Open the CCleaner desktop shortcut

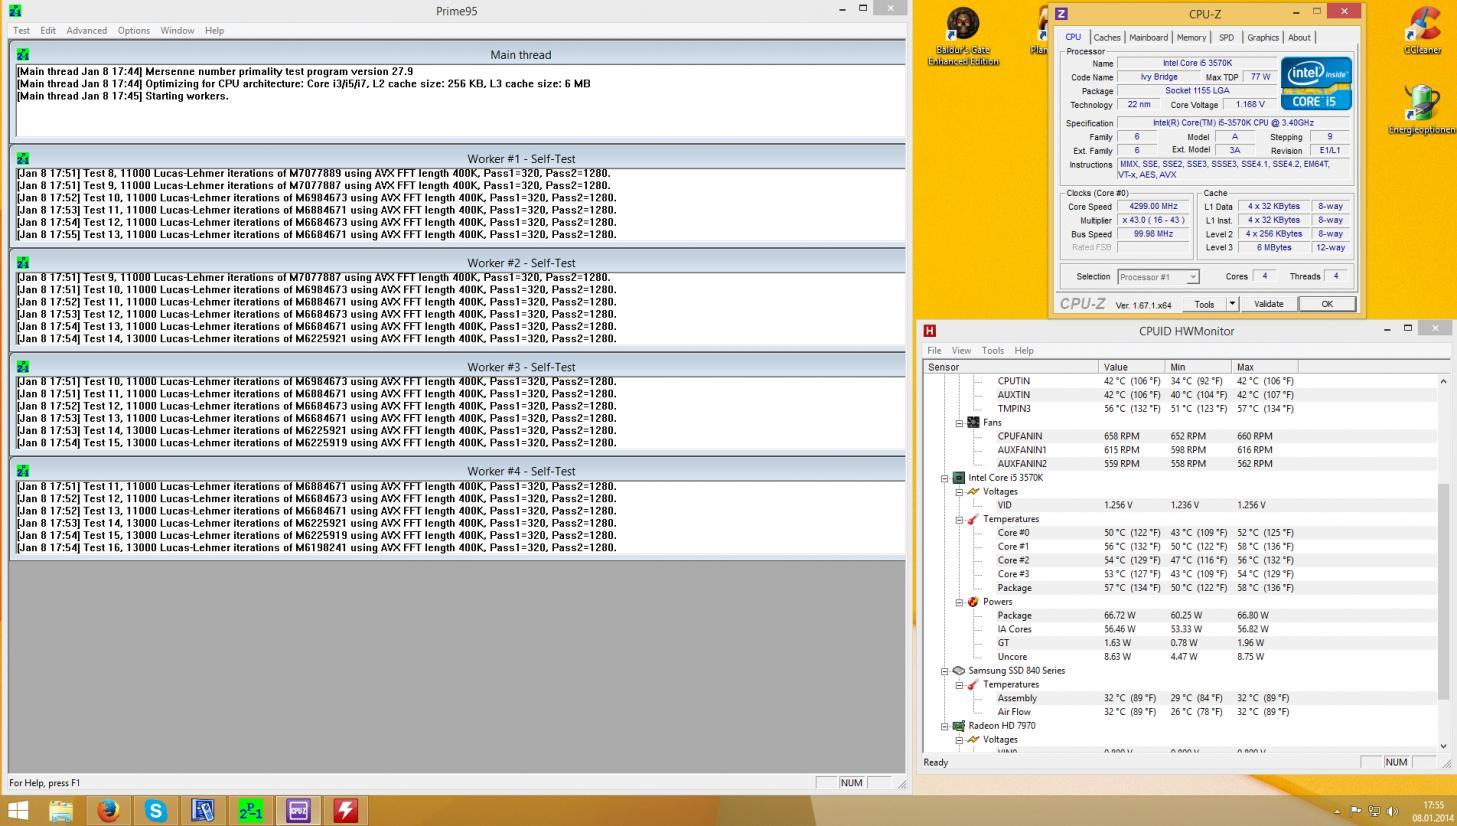pyautogui.click(x=1421, y=31)
